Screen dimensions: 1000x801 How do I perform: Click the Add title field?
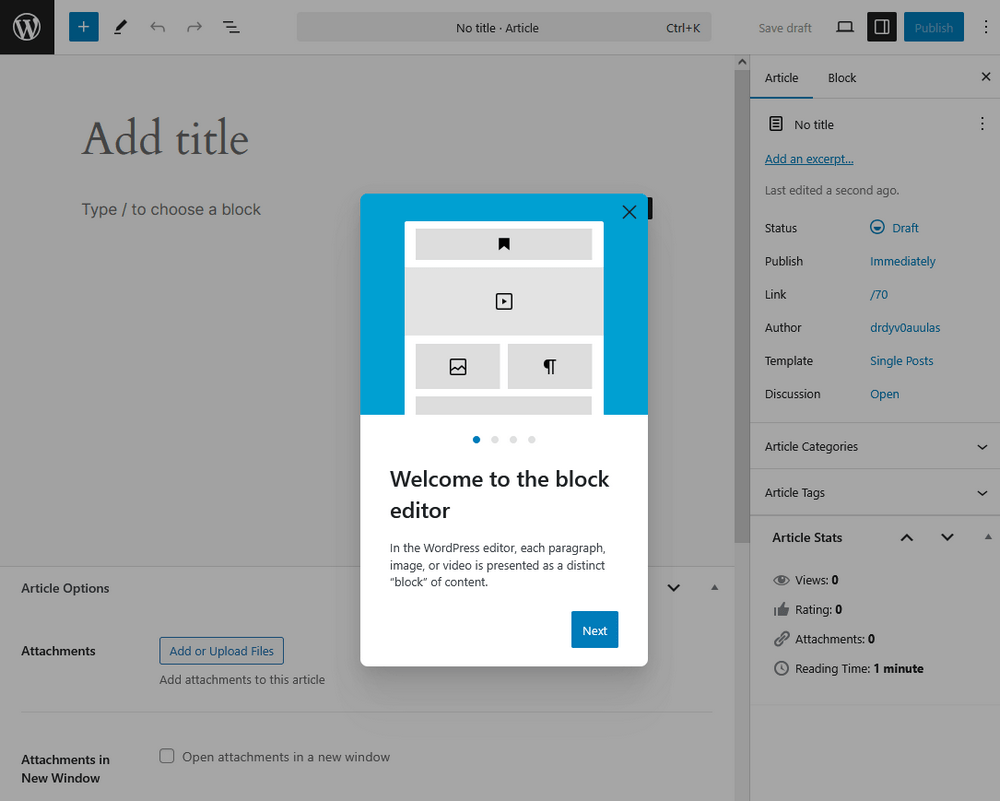pyautogui.click(x=165, y=138)
